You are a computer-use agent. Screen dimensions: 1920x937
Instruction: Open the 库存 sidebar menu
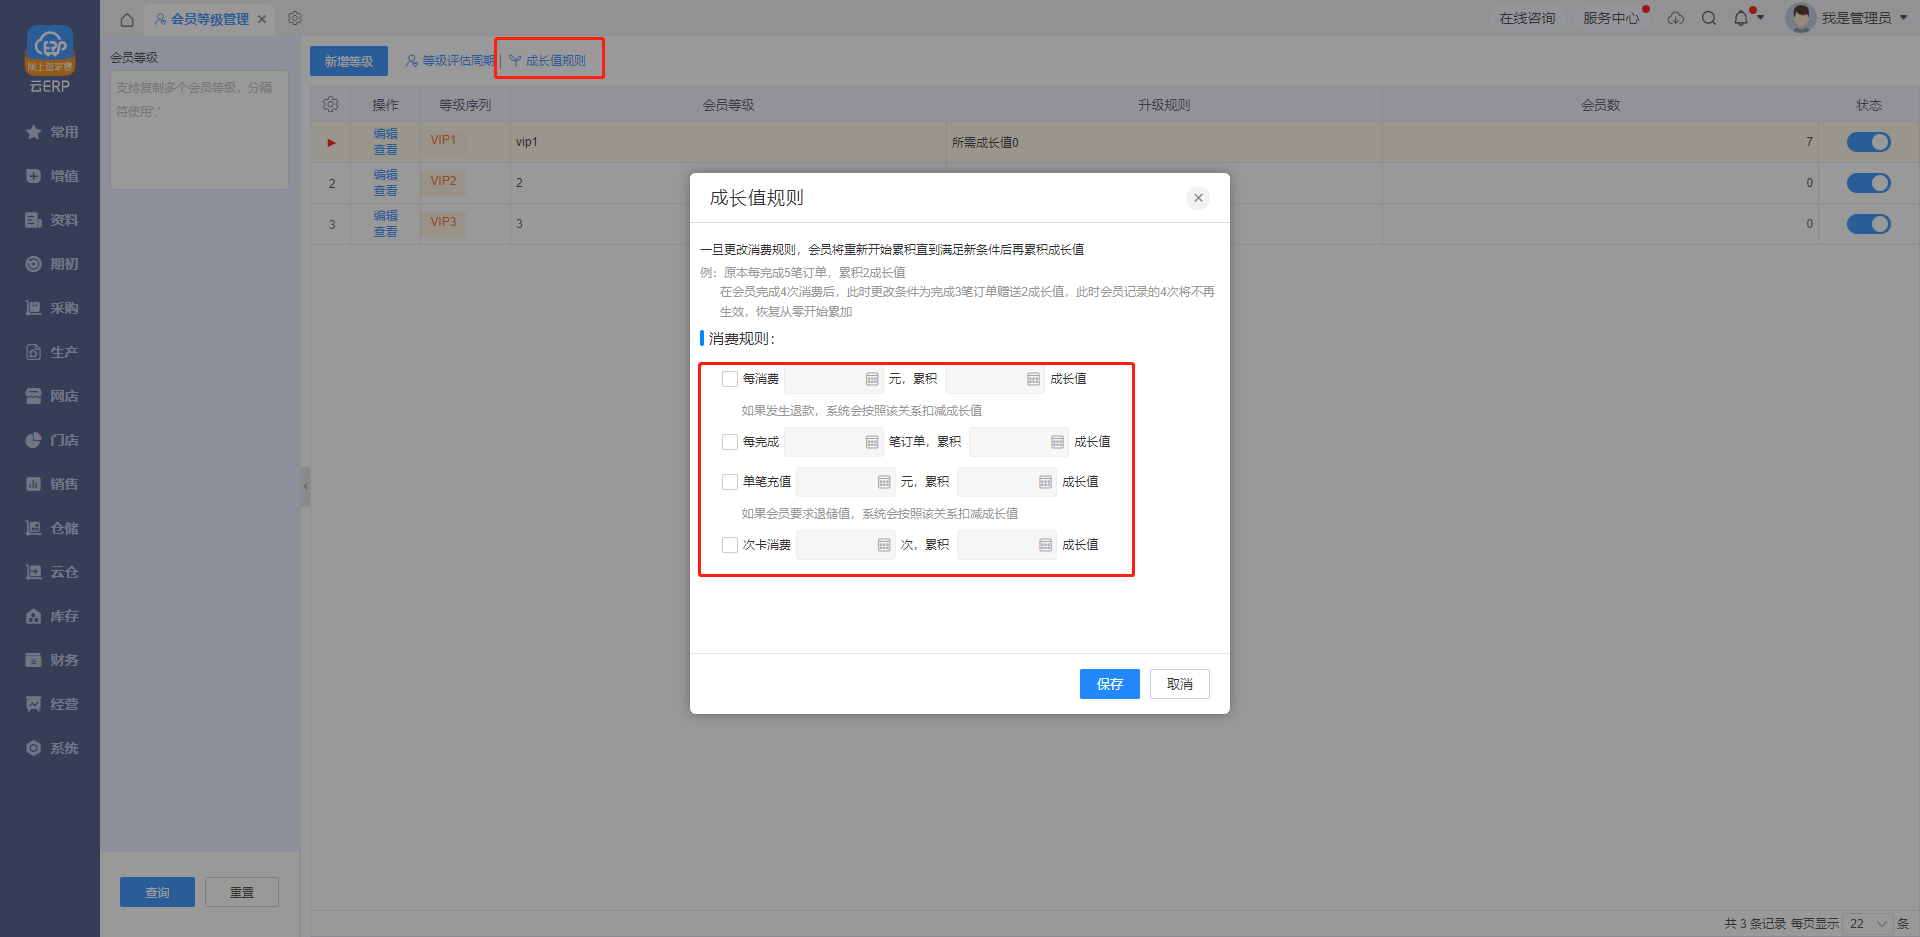click(x=50, y=616)
